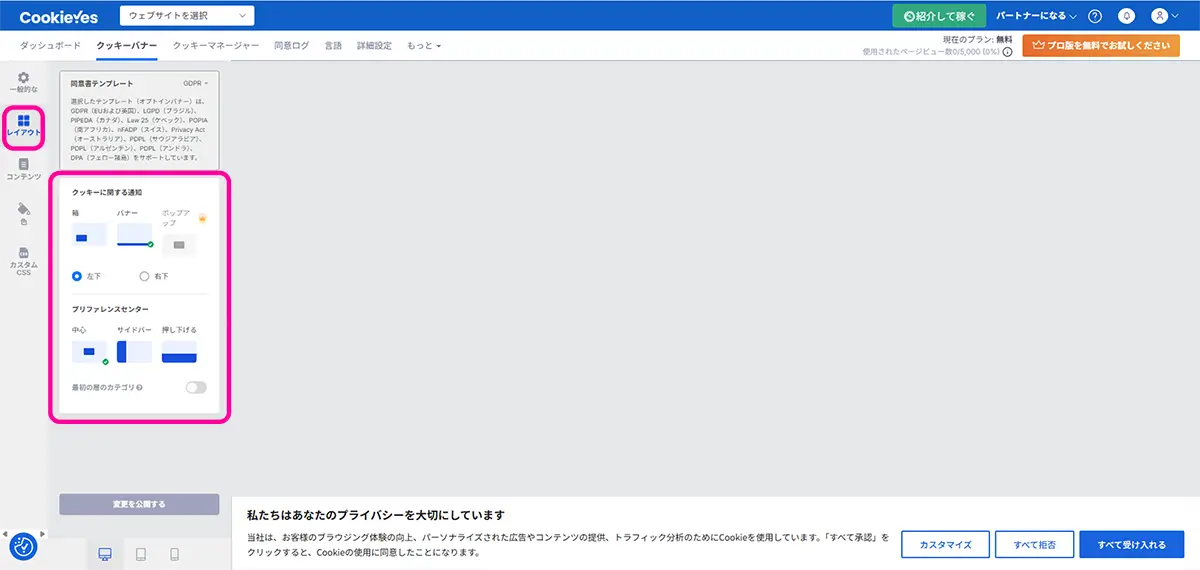The width and height of the screenshot is (1200, 570).
Task: Click the premium crown icon beside ポップアップ
Action: click(202, 218)
